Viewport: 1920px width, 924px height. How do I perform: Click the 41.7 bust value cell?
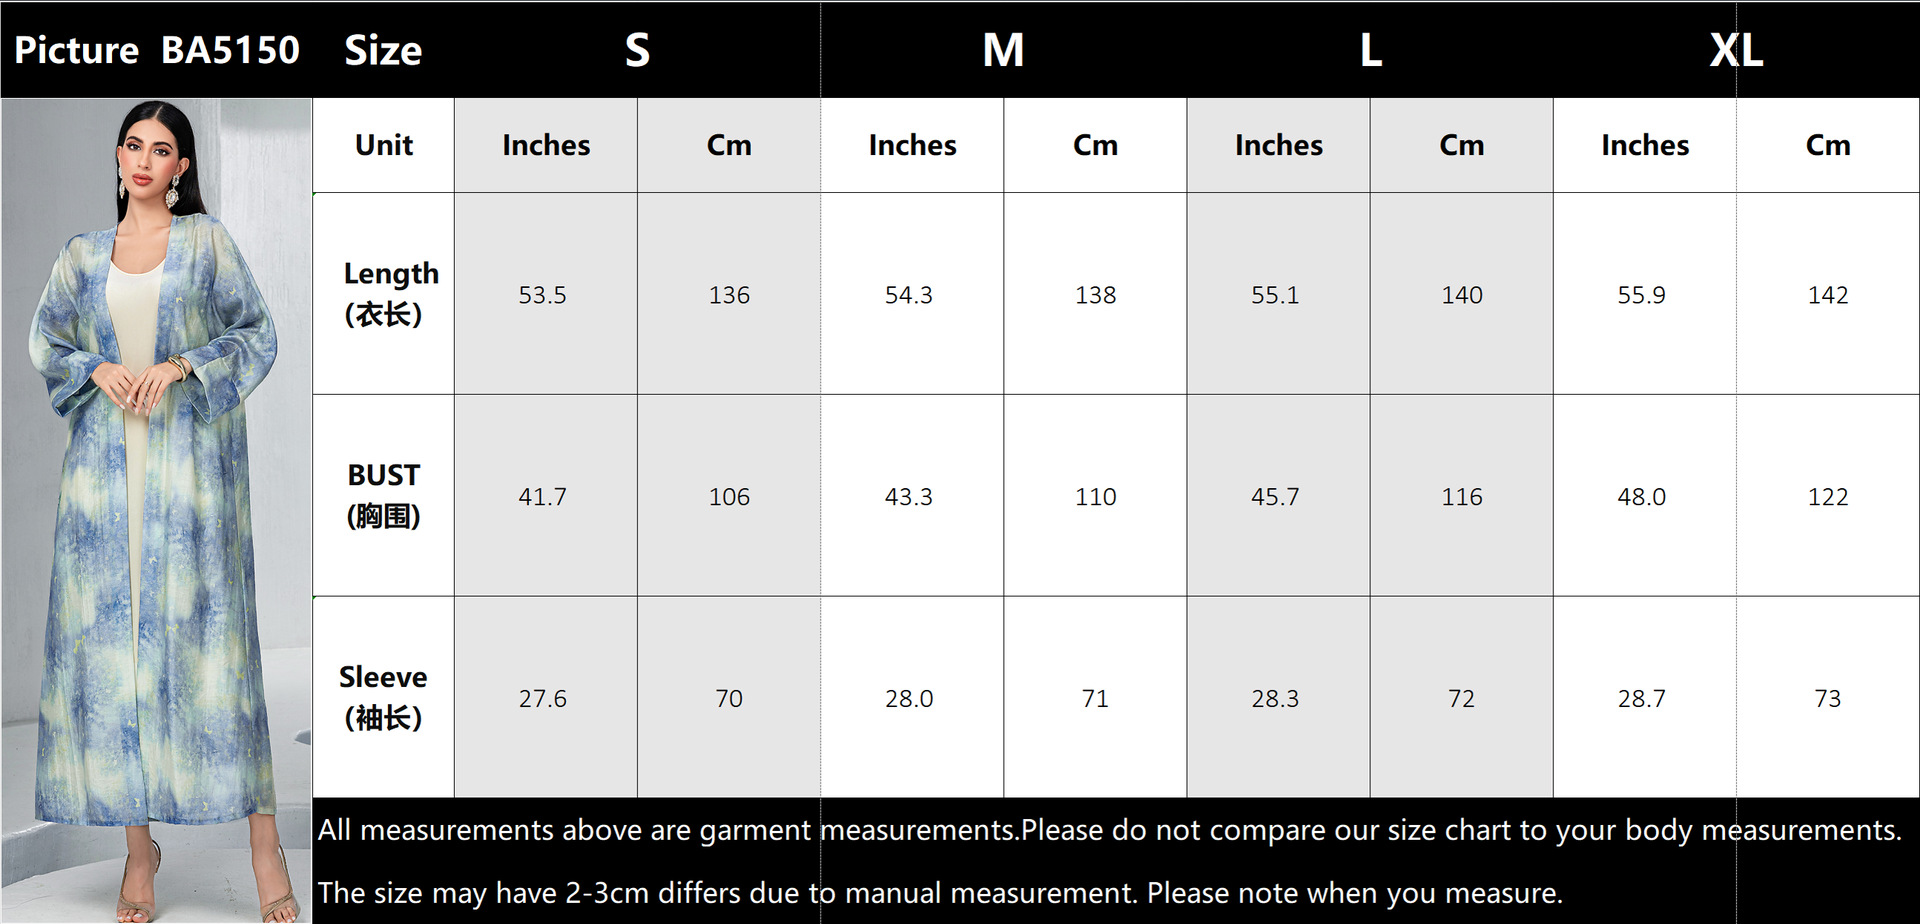tap(543, 497)
